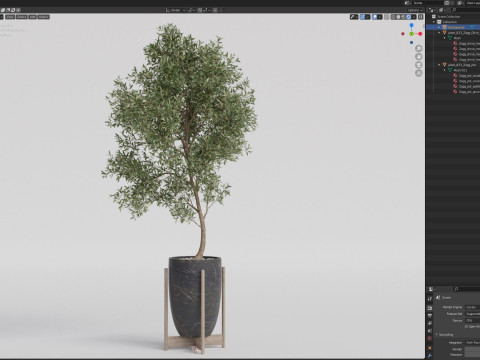Screen dimensions: 480x360
Task: Toggle the Open Shading Language checkbox
Action: click(466, 327)
